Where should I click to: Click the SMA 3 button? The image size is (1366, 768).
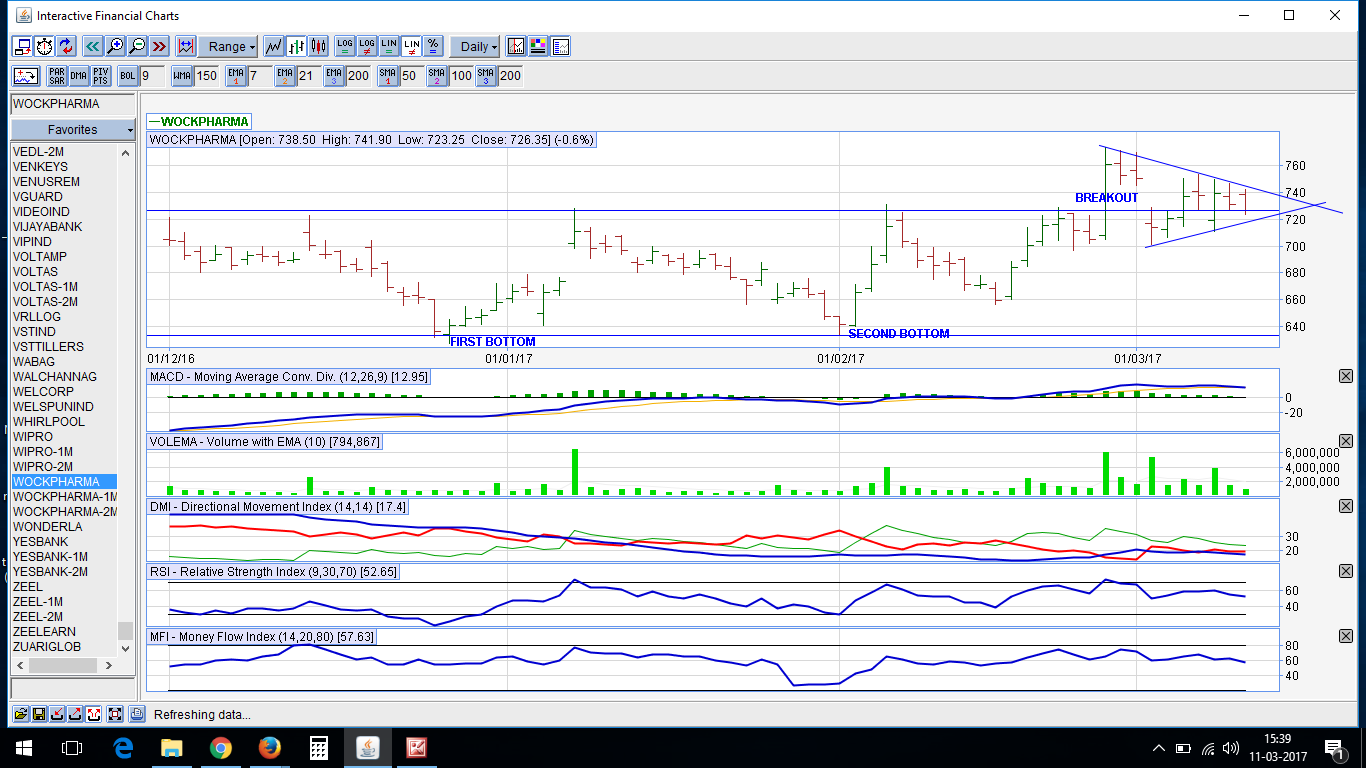pos(485,75)
